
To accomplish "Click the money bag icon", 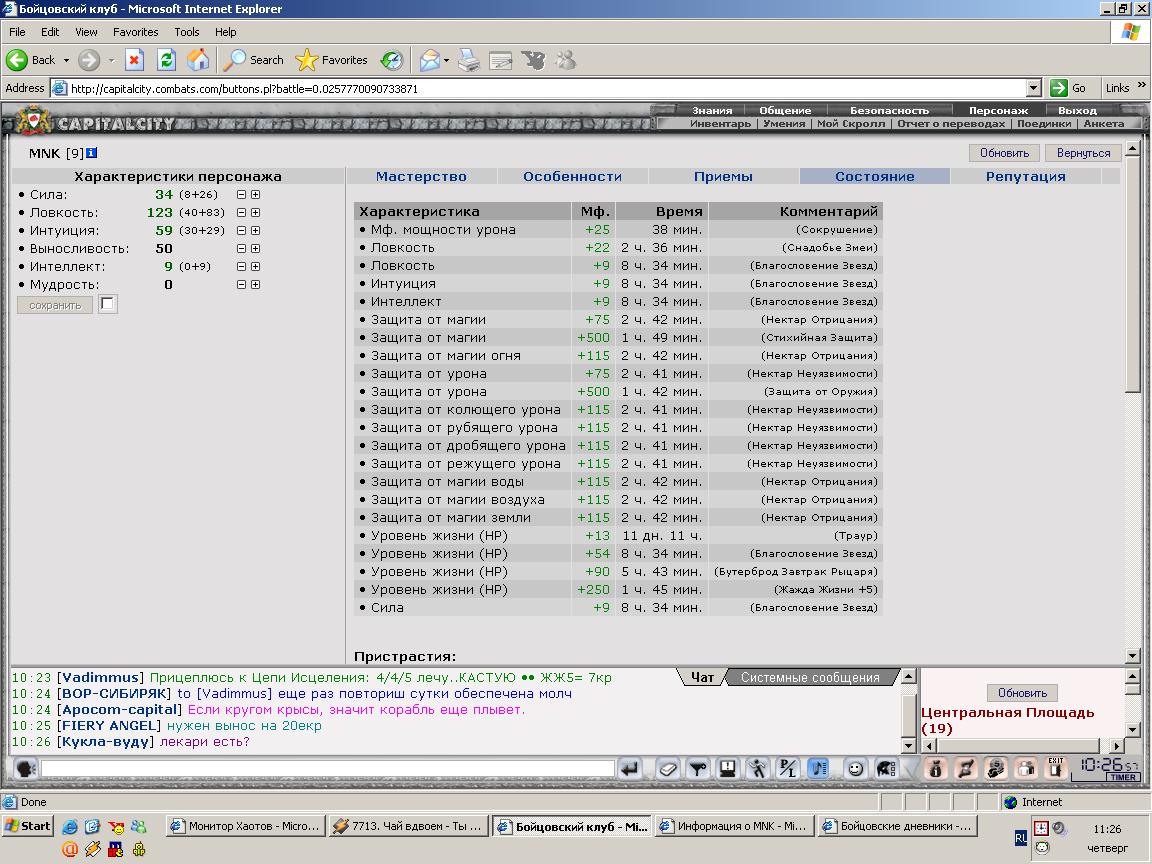I will [x=936, y=769].
